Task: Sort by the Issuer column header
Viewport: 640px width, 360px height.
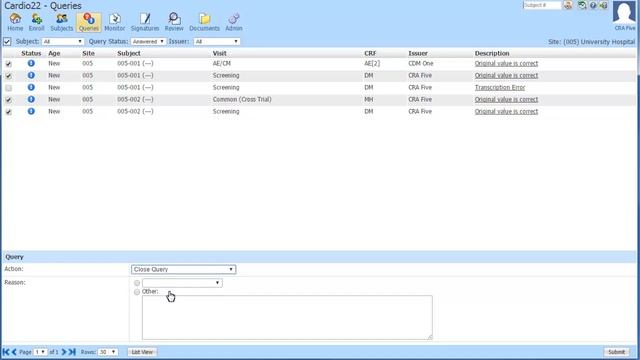Action: 418,53
